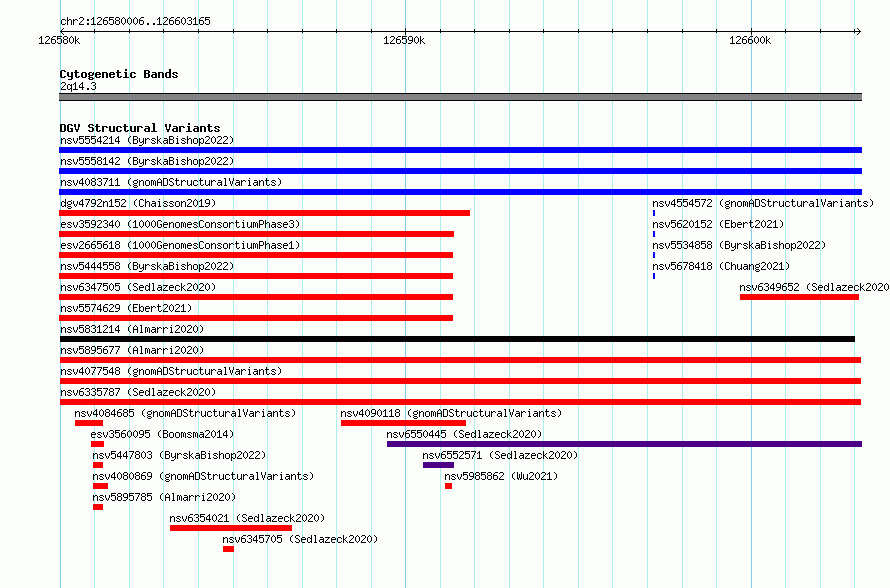Open nsv5620152 (Ebert2021) label
Image resolution: width=890 pixels, height=588 pixels.
pyautogui.click(x=718, y=224)
